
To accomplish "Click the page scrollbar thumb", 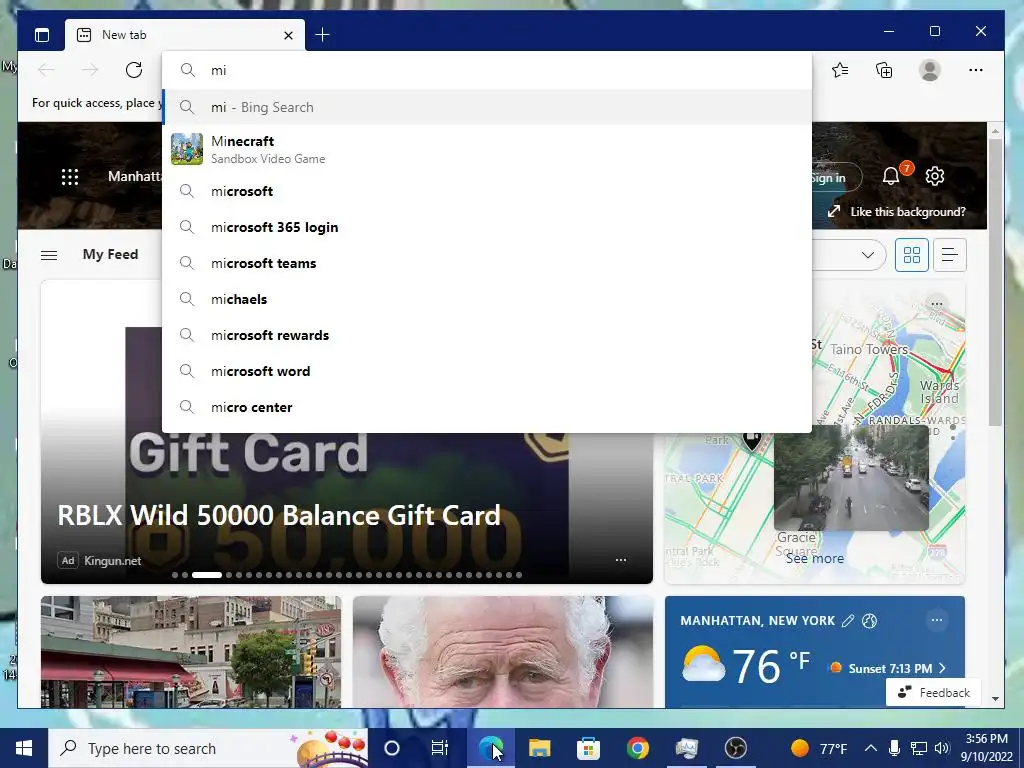I will coord(995,282).
